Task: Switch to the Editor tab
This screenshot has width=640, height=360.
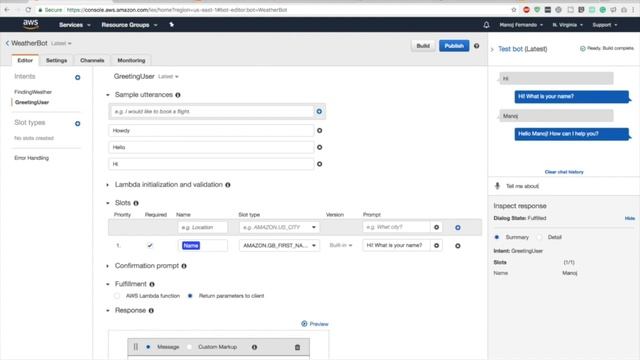Action: [x=25, y=60]
